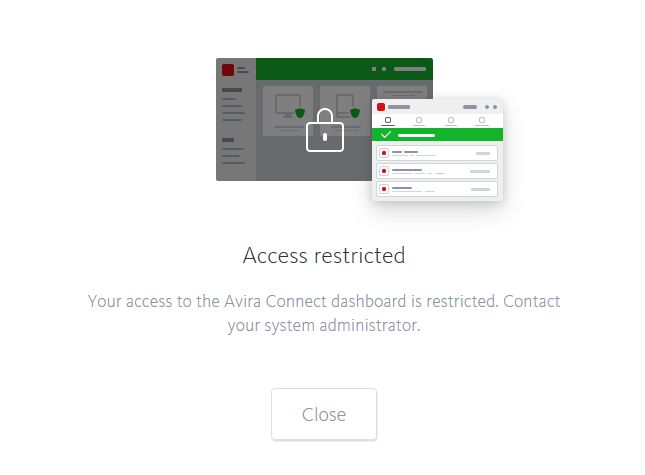Click the white padlock icon in illustration
Viewport: 645px width, 475px height.
pos(325,130)
